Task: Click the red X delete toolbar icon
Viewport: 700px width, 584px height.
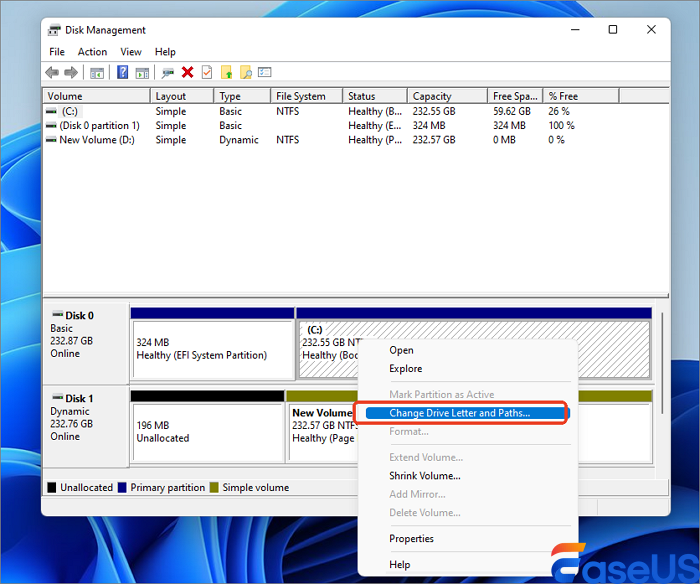Action: tap(187, 73)
